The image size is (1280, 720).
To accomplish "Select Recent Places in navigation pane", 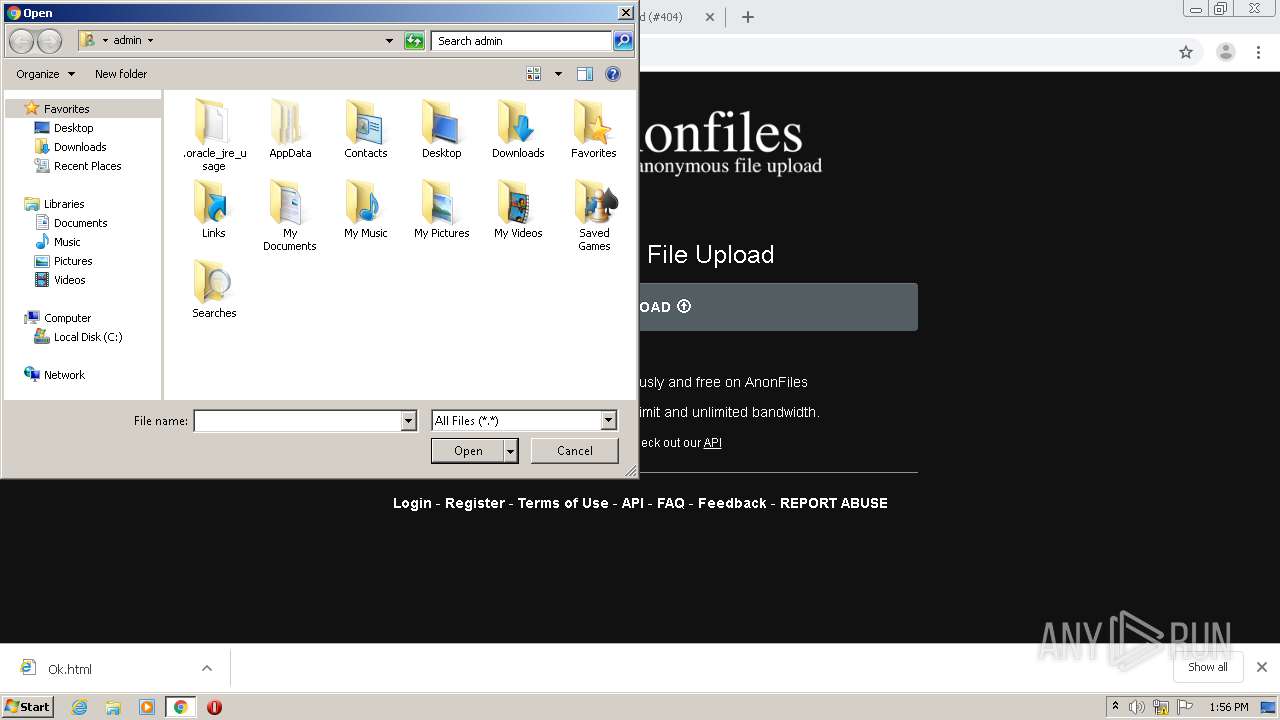I will pos(87,166).
